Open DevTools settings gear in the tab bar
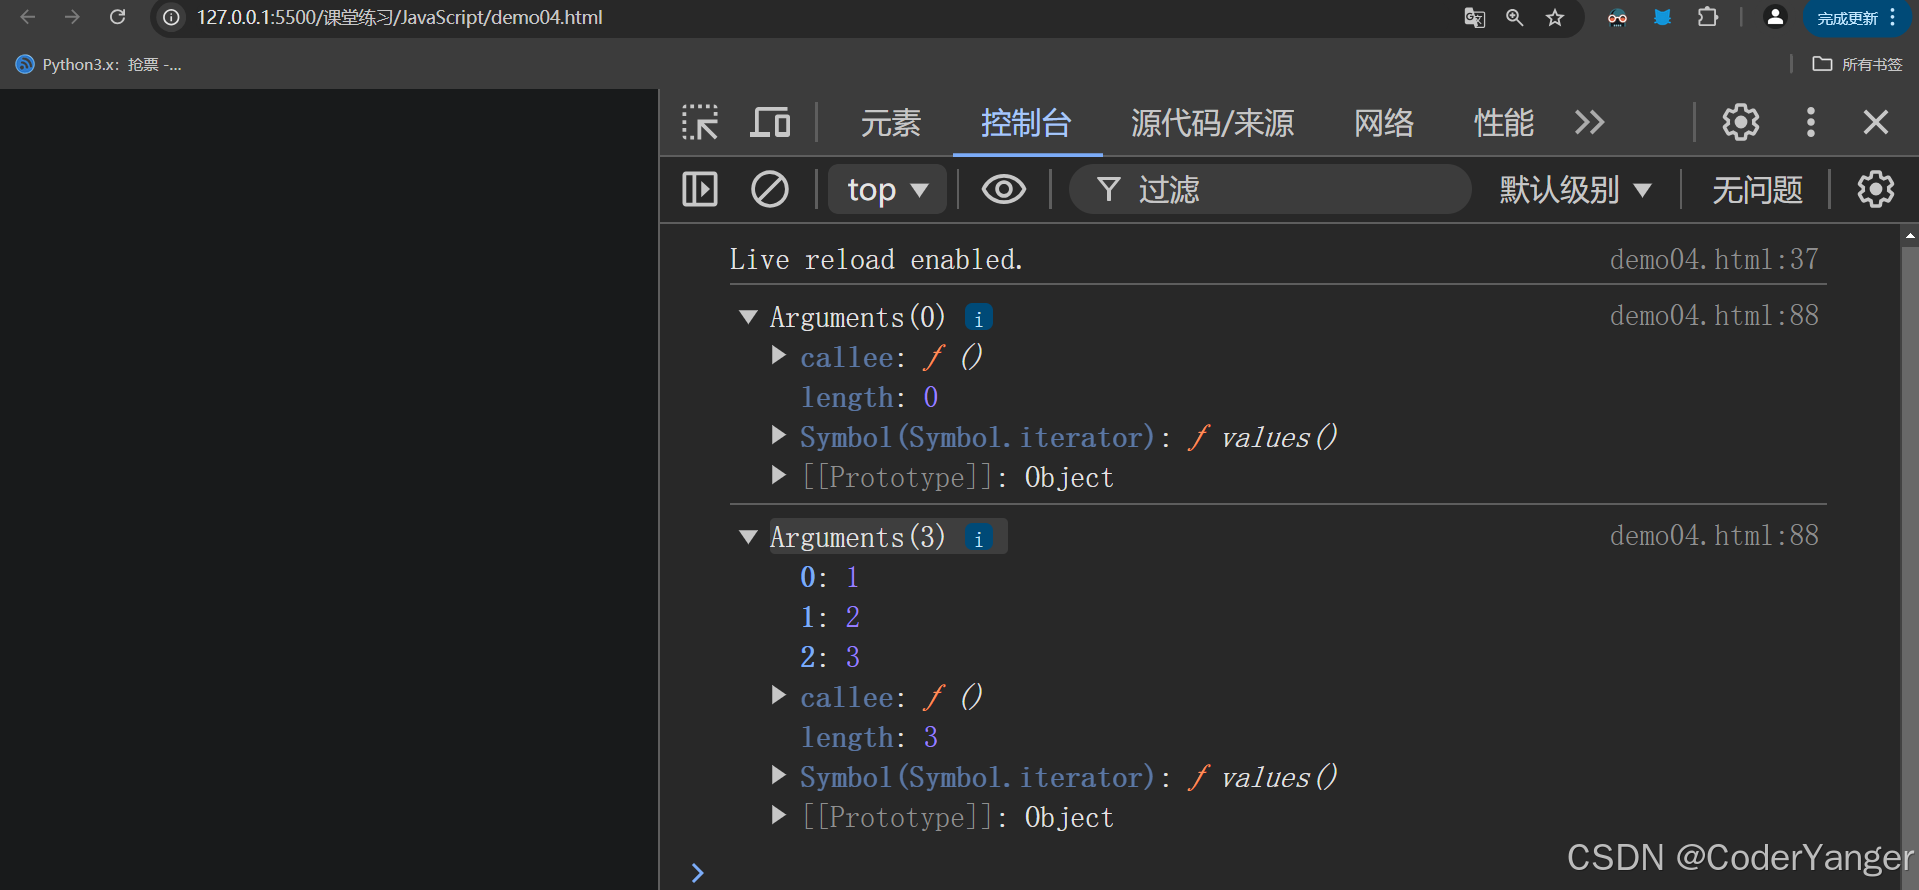 tap(1741, 122)
